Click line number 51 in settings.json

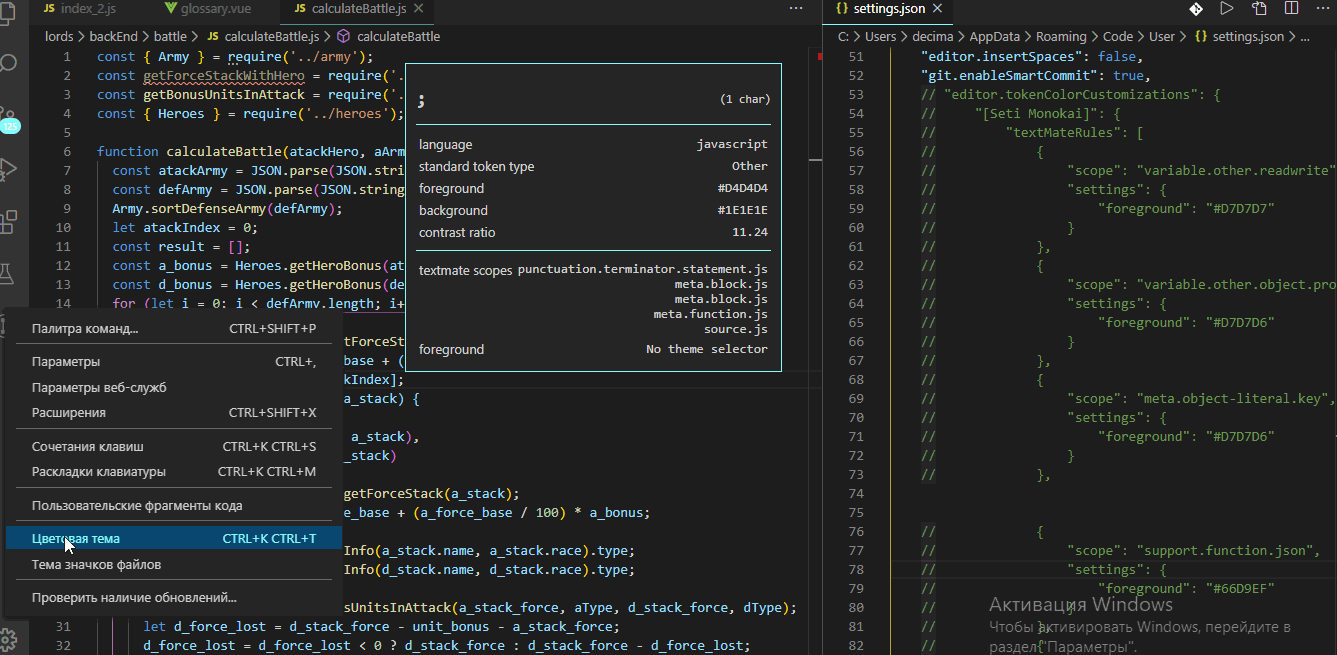point(855,56)
